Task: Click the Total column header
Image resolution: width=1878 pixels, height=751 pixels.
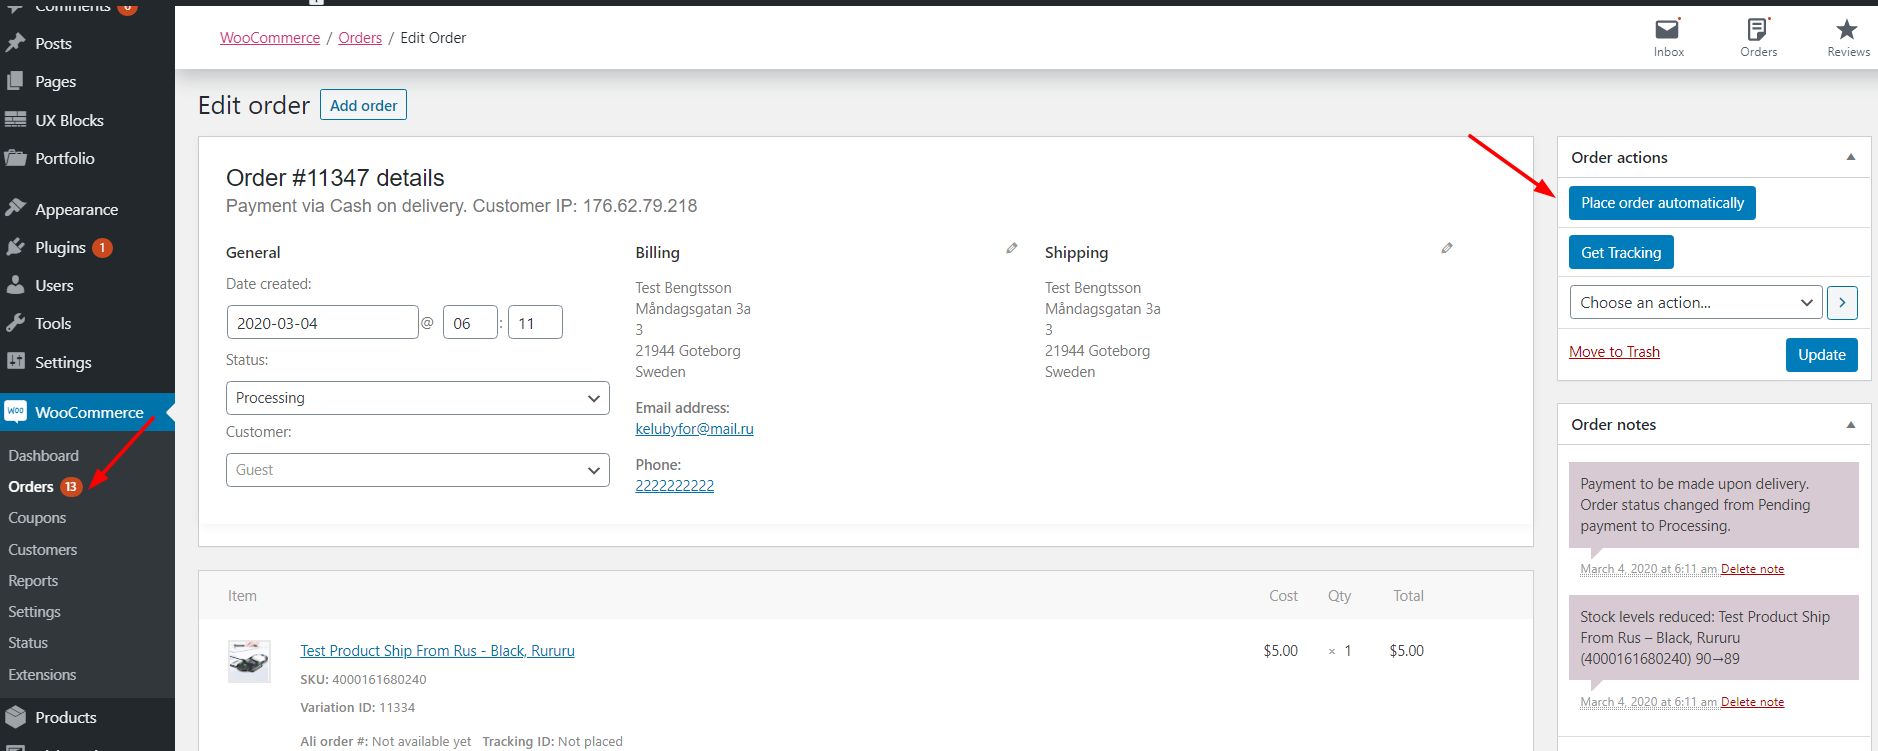Action: [1408, 596]
